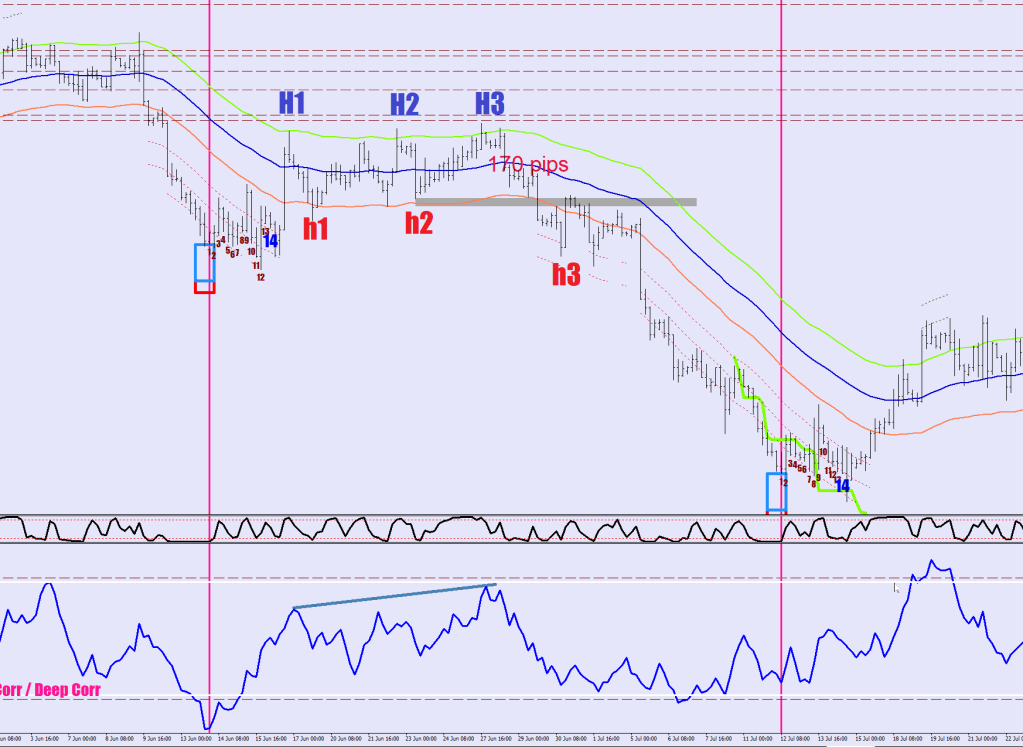Click the right blue rectangle near 12 Jul
The height and width of the screenshot is (747, 1023).
tap(776, 491)
